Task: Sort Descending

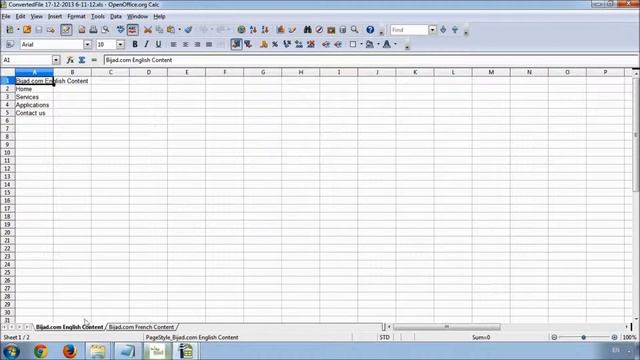Action: pyautogui.click(x=265, y=30)
